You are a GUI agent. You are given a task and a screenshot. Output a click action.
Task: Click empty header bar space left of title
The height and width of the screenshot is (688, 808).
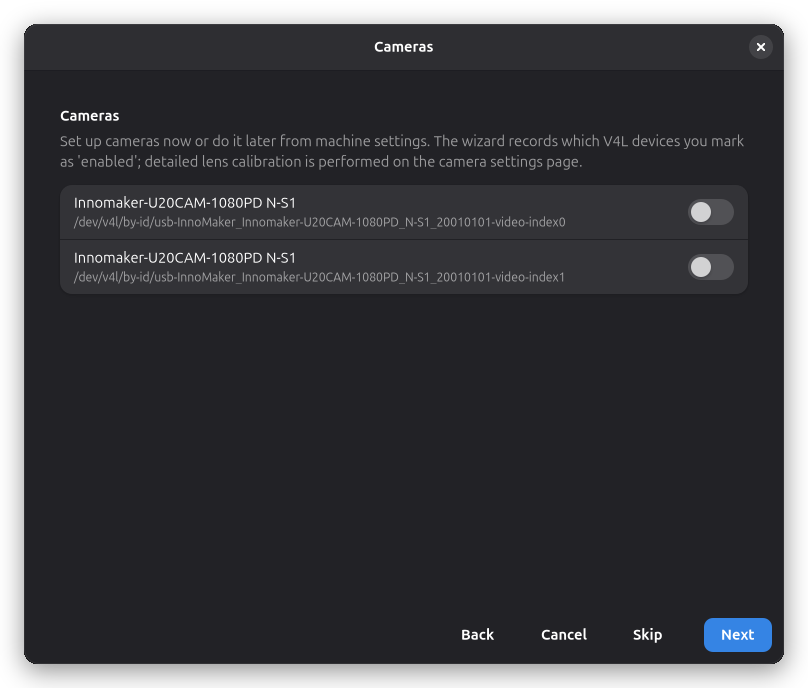[x=196, y=47]
